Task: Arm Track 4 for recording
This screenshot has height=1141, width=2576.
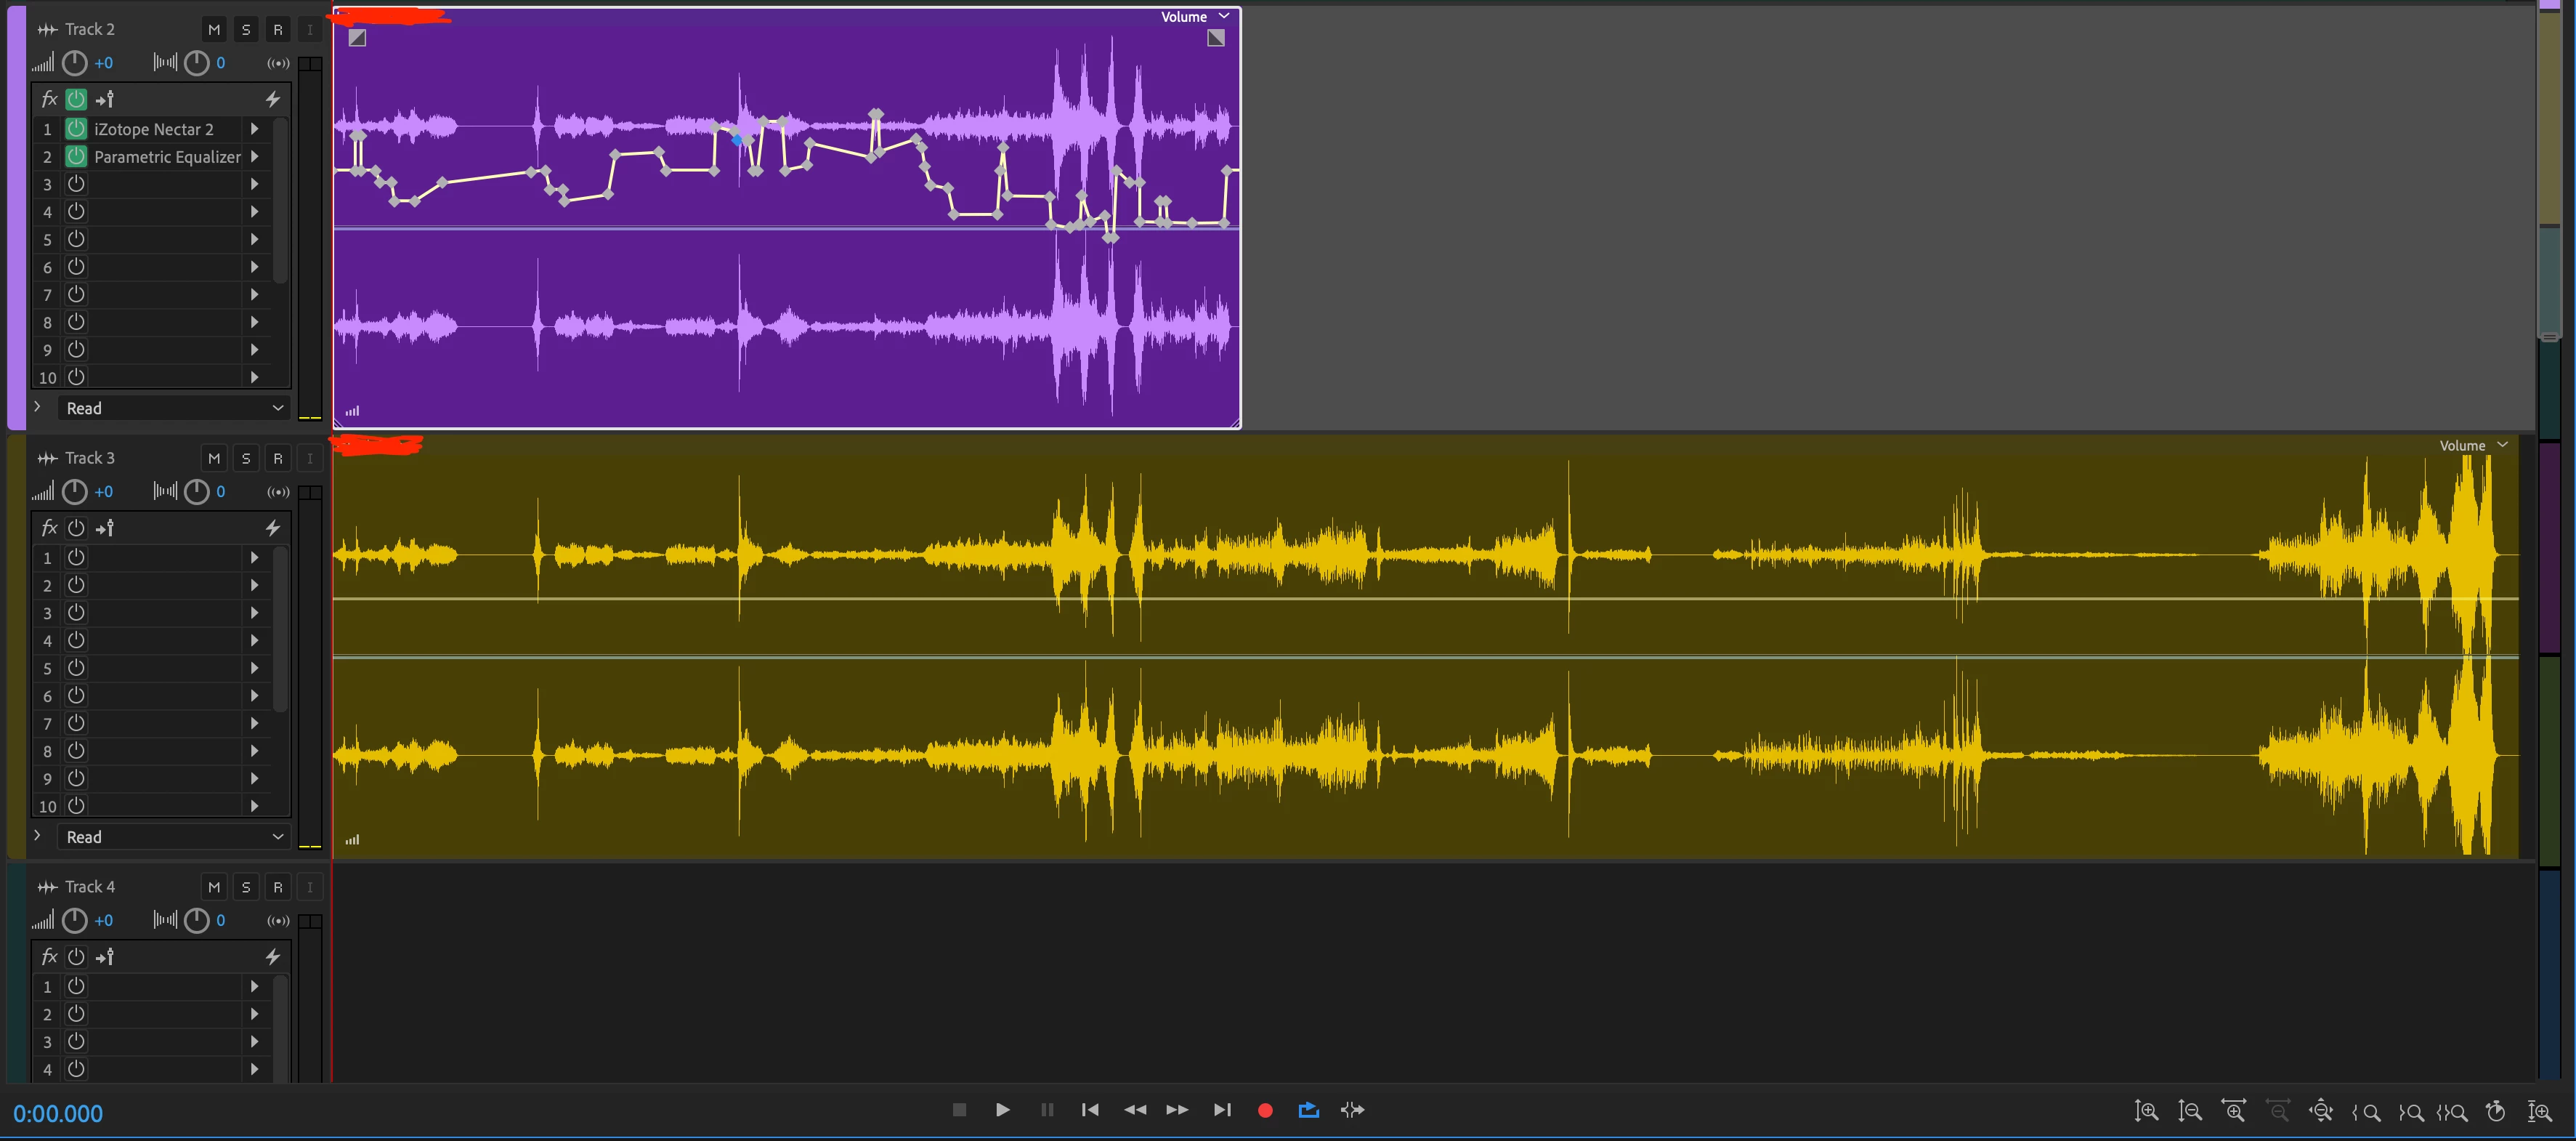Action: (278, 887)
